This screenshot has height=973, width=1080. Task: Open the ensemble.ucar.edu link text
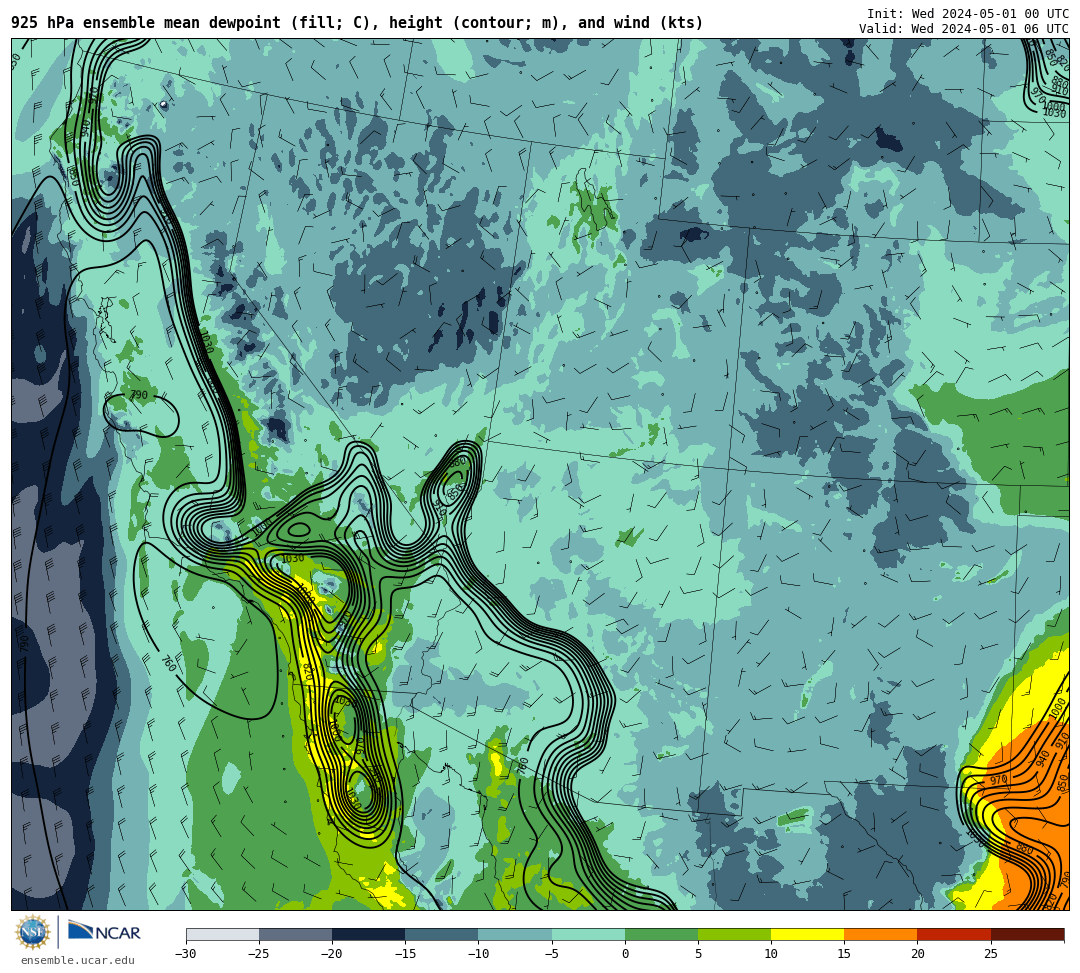pyautogui.click(x=78, y=960)
